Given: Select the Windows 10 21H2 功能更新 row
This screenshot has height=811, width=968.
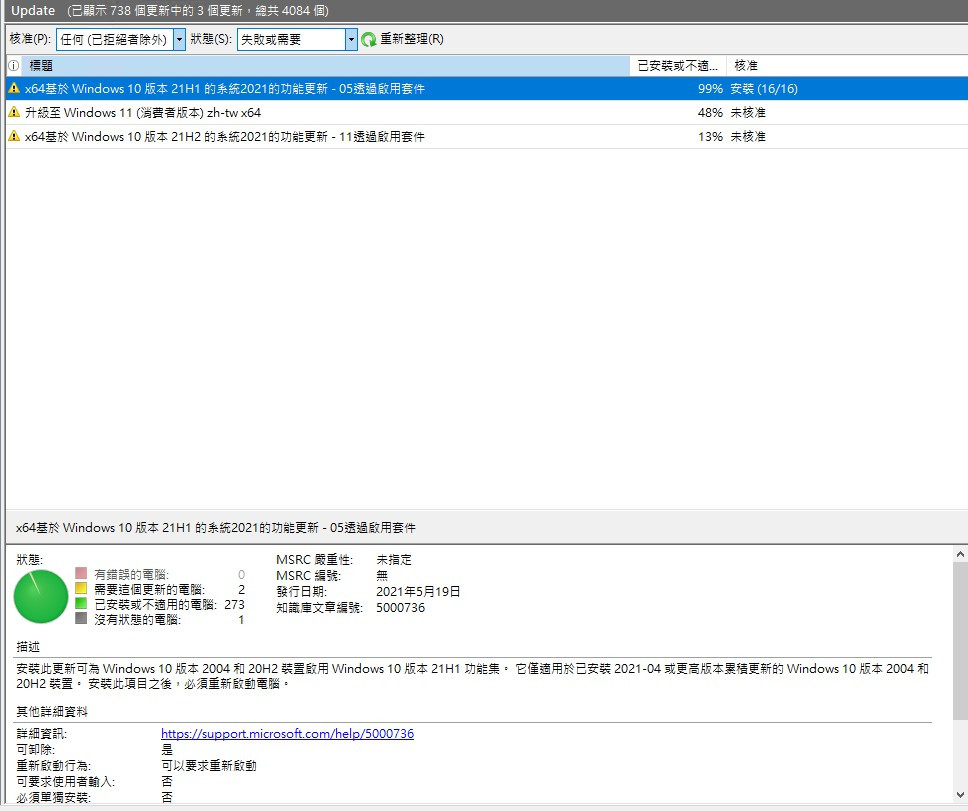Looking at the screenshot, I should click(x=486, y=136).
